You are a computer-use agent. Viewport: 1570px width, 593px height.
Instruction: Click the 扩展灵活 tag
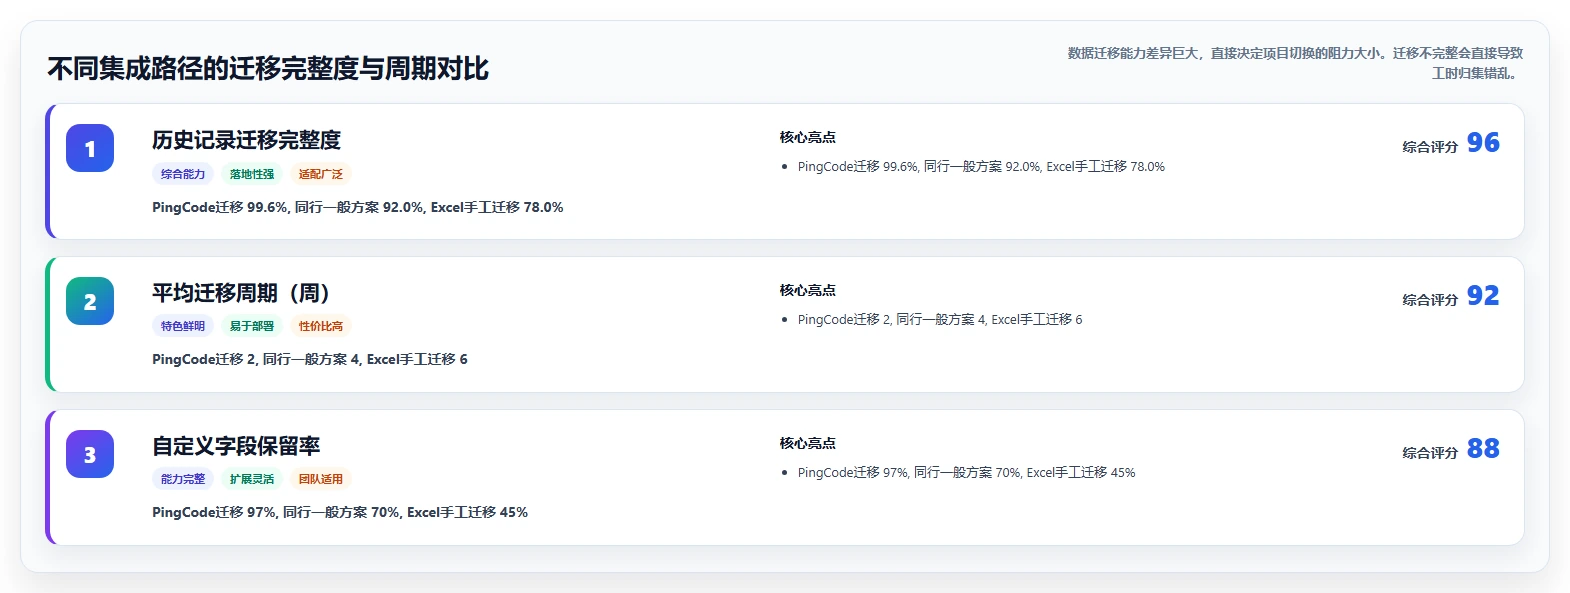coord(252,479)
